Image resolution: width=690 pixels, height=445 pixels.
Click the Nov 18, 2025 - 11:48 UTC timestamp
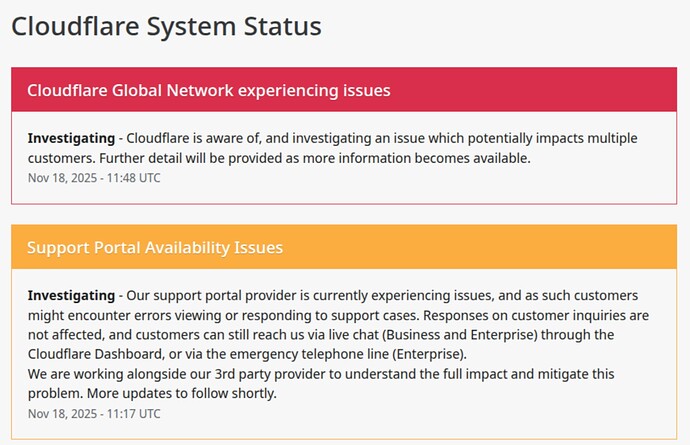tap(94, 178)
